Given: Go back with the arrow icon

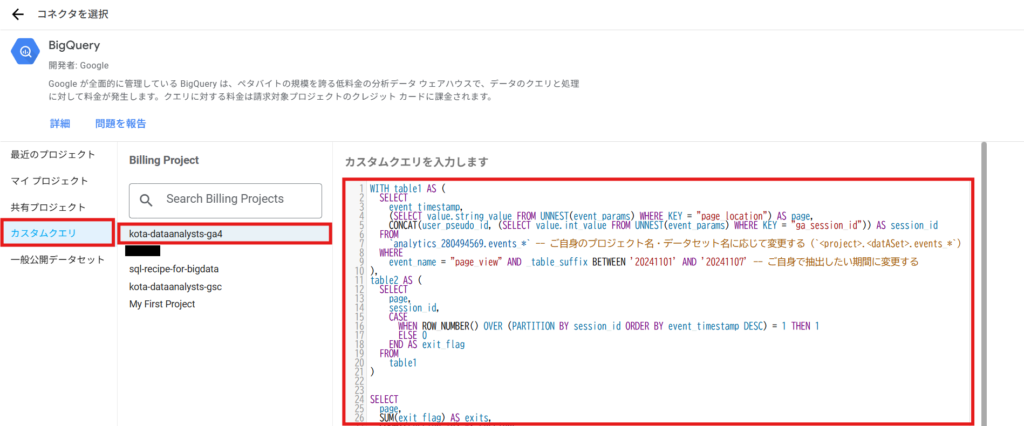Looking at the screenshot, I should click(x=18, y=14).
